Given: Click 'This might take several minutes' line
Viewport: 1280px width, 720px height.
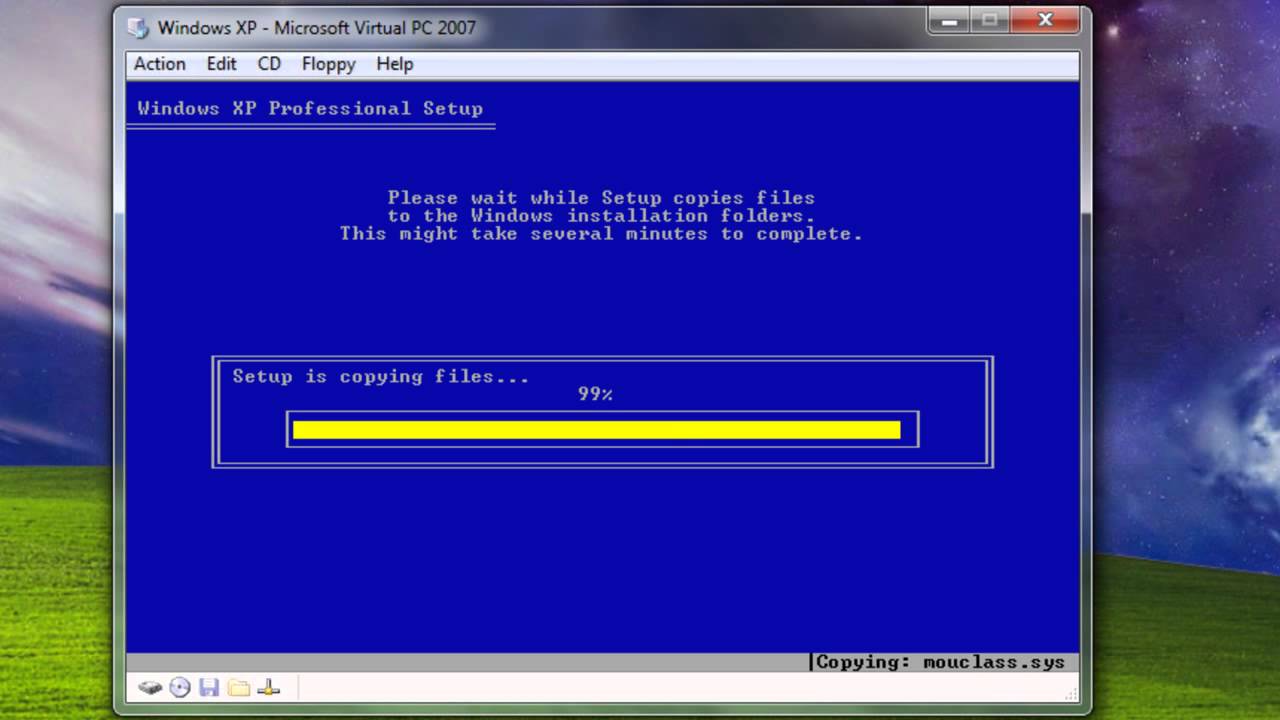Looking at the screenshot, I should pos(601,234).
